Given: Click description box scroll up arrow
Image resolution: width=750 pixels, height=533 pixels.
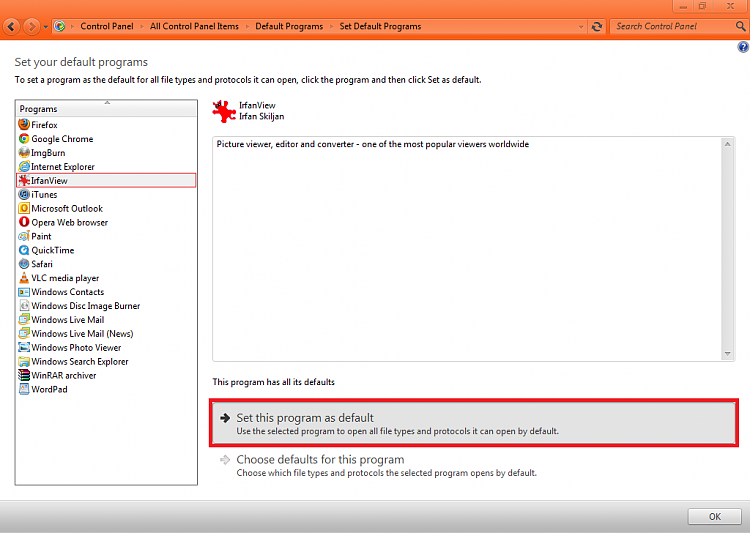Looking at the screenshot, I should 728,144.
